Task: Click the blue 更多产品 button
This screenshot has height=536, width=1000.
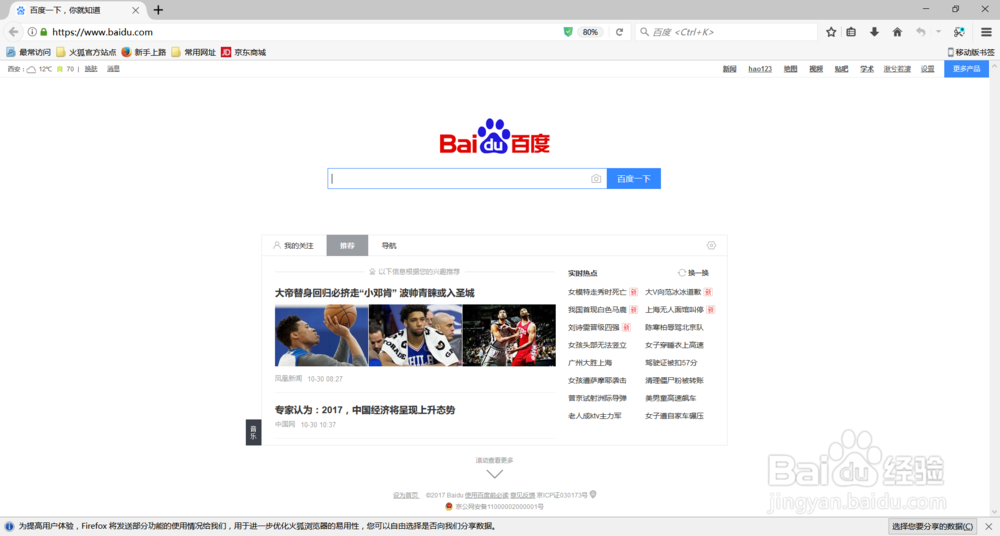Action: [966, 69]
